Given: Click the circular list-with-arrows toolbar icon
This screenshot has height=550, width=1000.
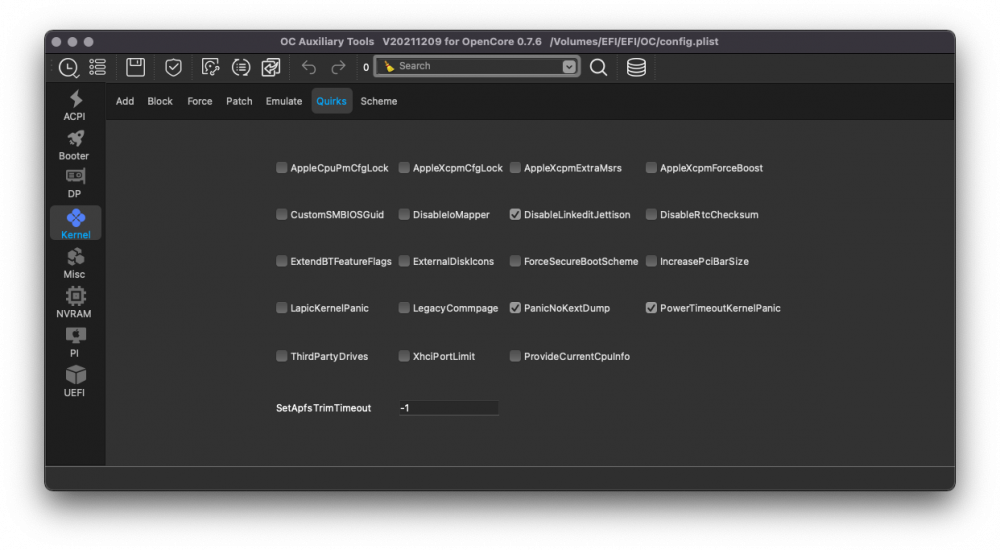Looking at the screenshot, I should [x=240, y=67].
